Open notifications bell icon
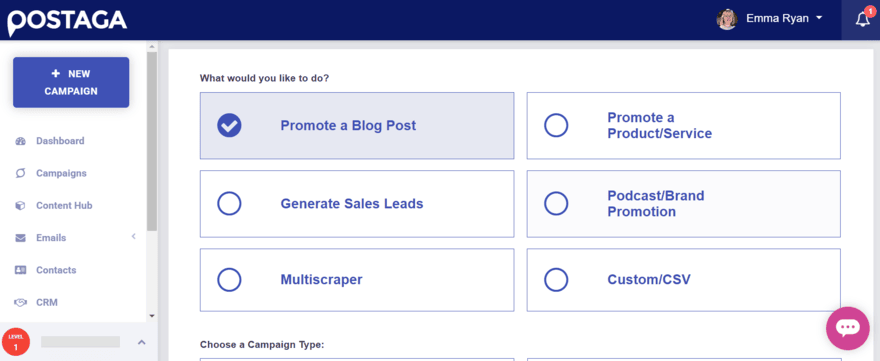 [x=863, y=20]
